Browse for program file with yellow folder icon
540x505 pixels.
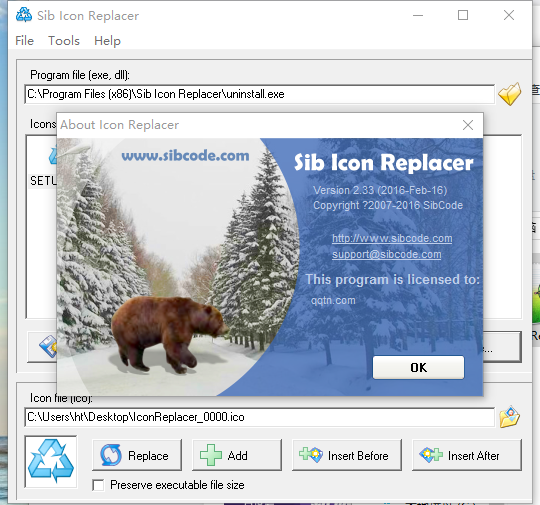pos(509,94)
